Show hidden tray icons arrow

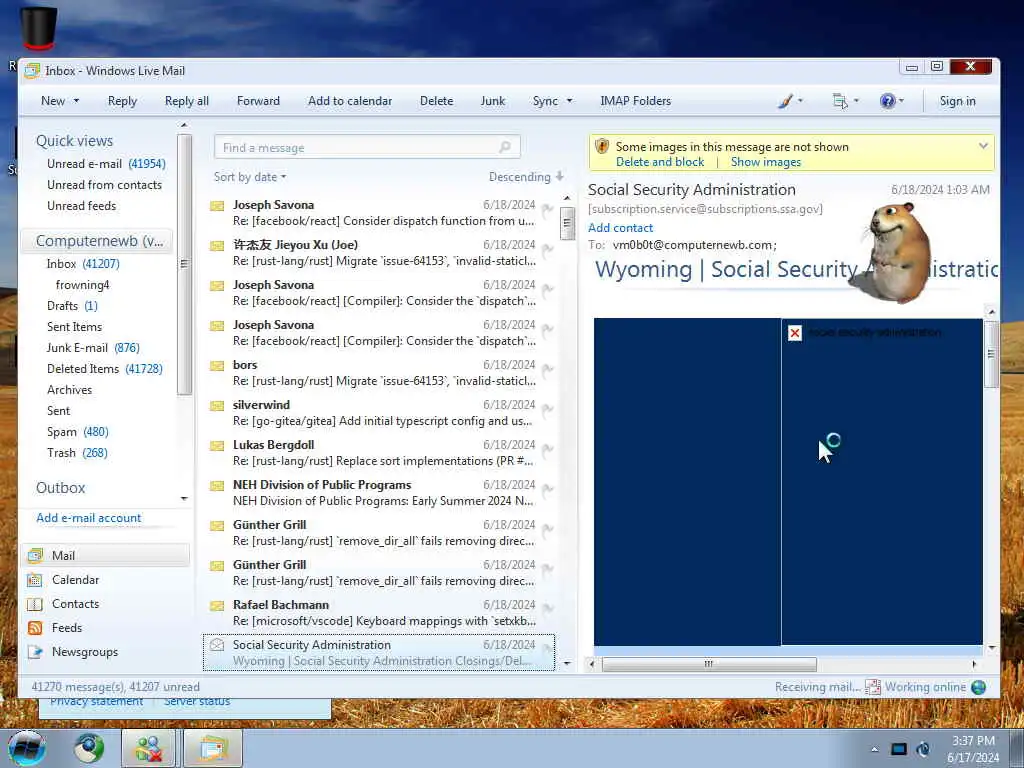(x=874, y=749)
